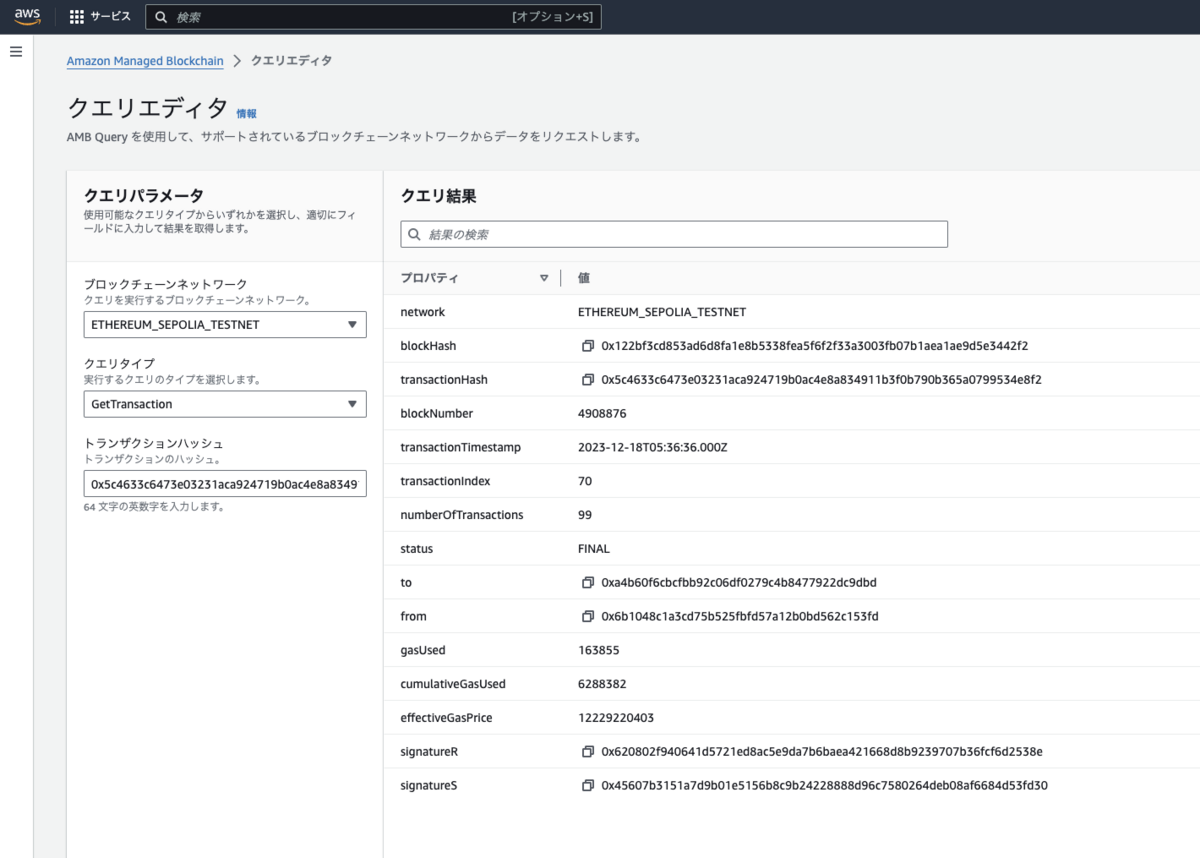Click the クエリエディタ breadcrumb text
The height and width of the screenshot is (858, 1200).
click(291, 61)
